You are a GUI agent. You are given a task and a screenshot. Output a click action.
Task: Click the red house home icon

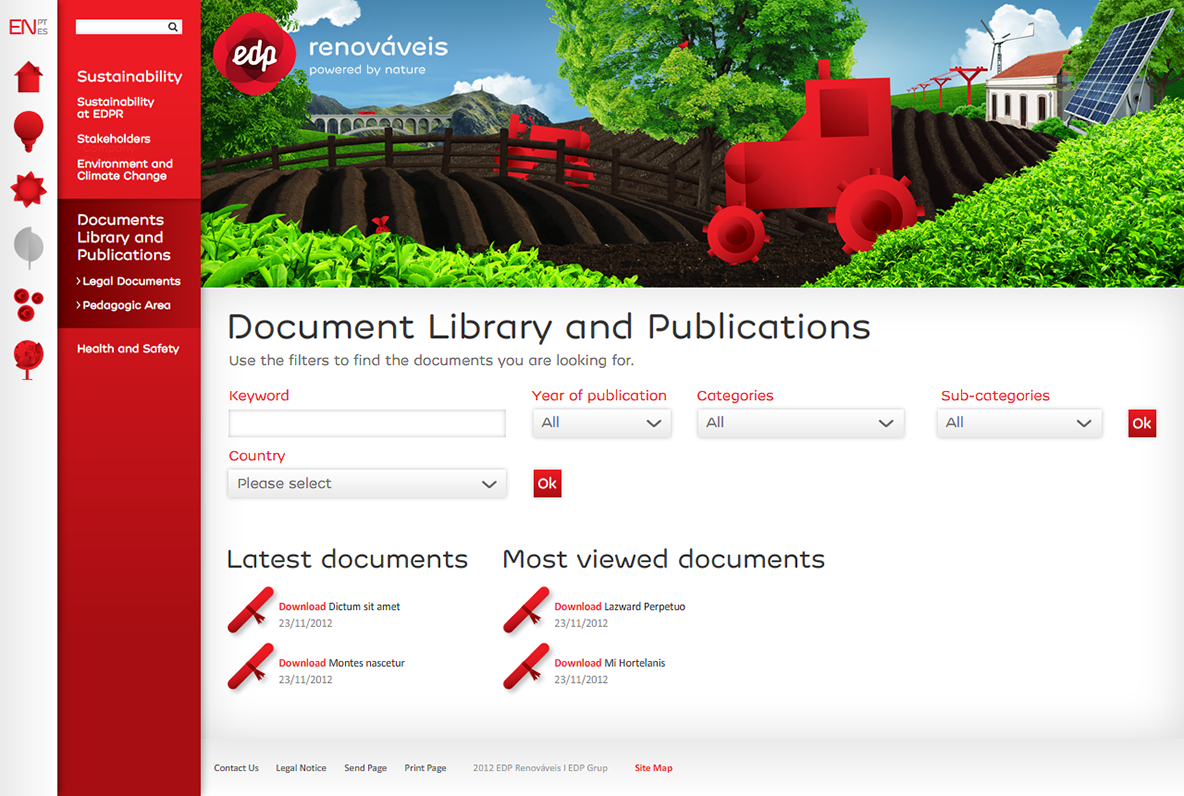[29, 77]
